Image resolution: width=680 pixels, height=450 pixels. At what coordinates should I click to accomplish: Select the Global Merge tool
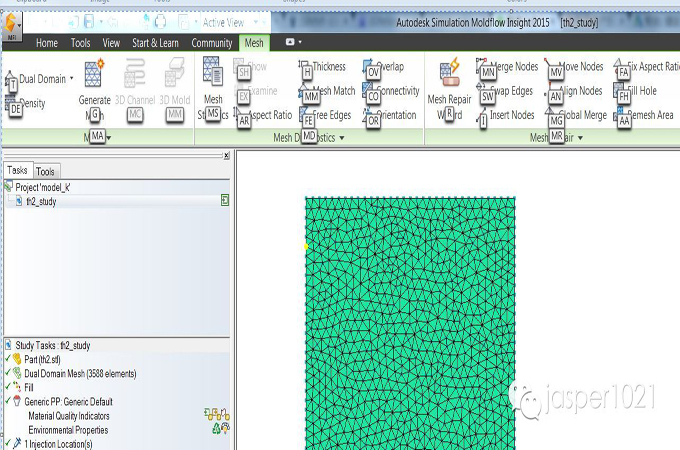tap(575, 115)
